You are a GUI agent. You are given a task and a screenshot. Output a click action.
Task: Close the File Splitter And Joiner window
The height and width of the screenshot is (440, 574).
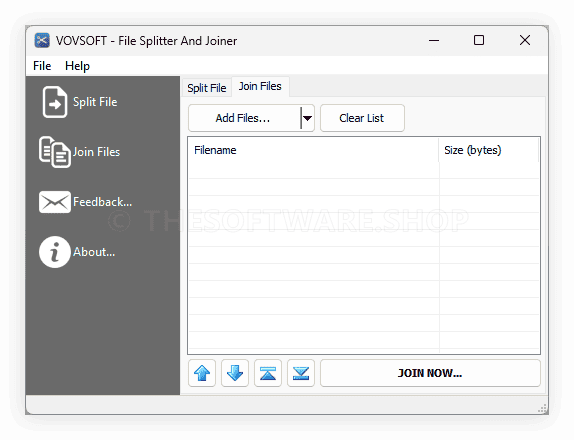click(525, 40)
